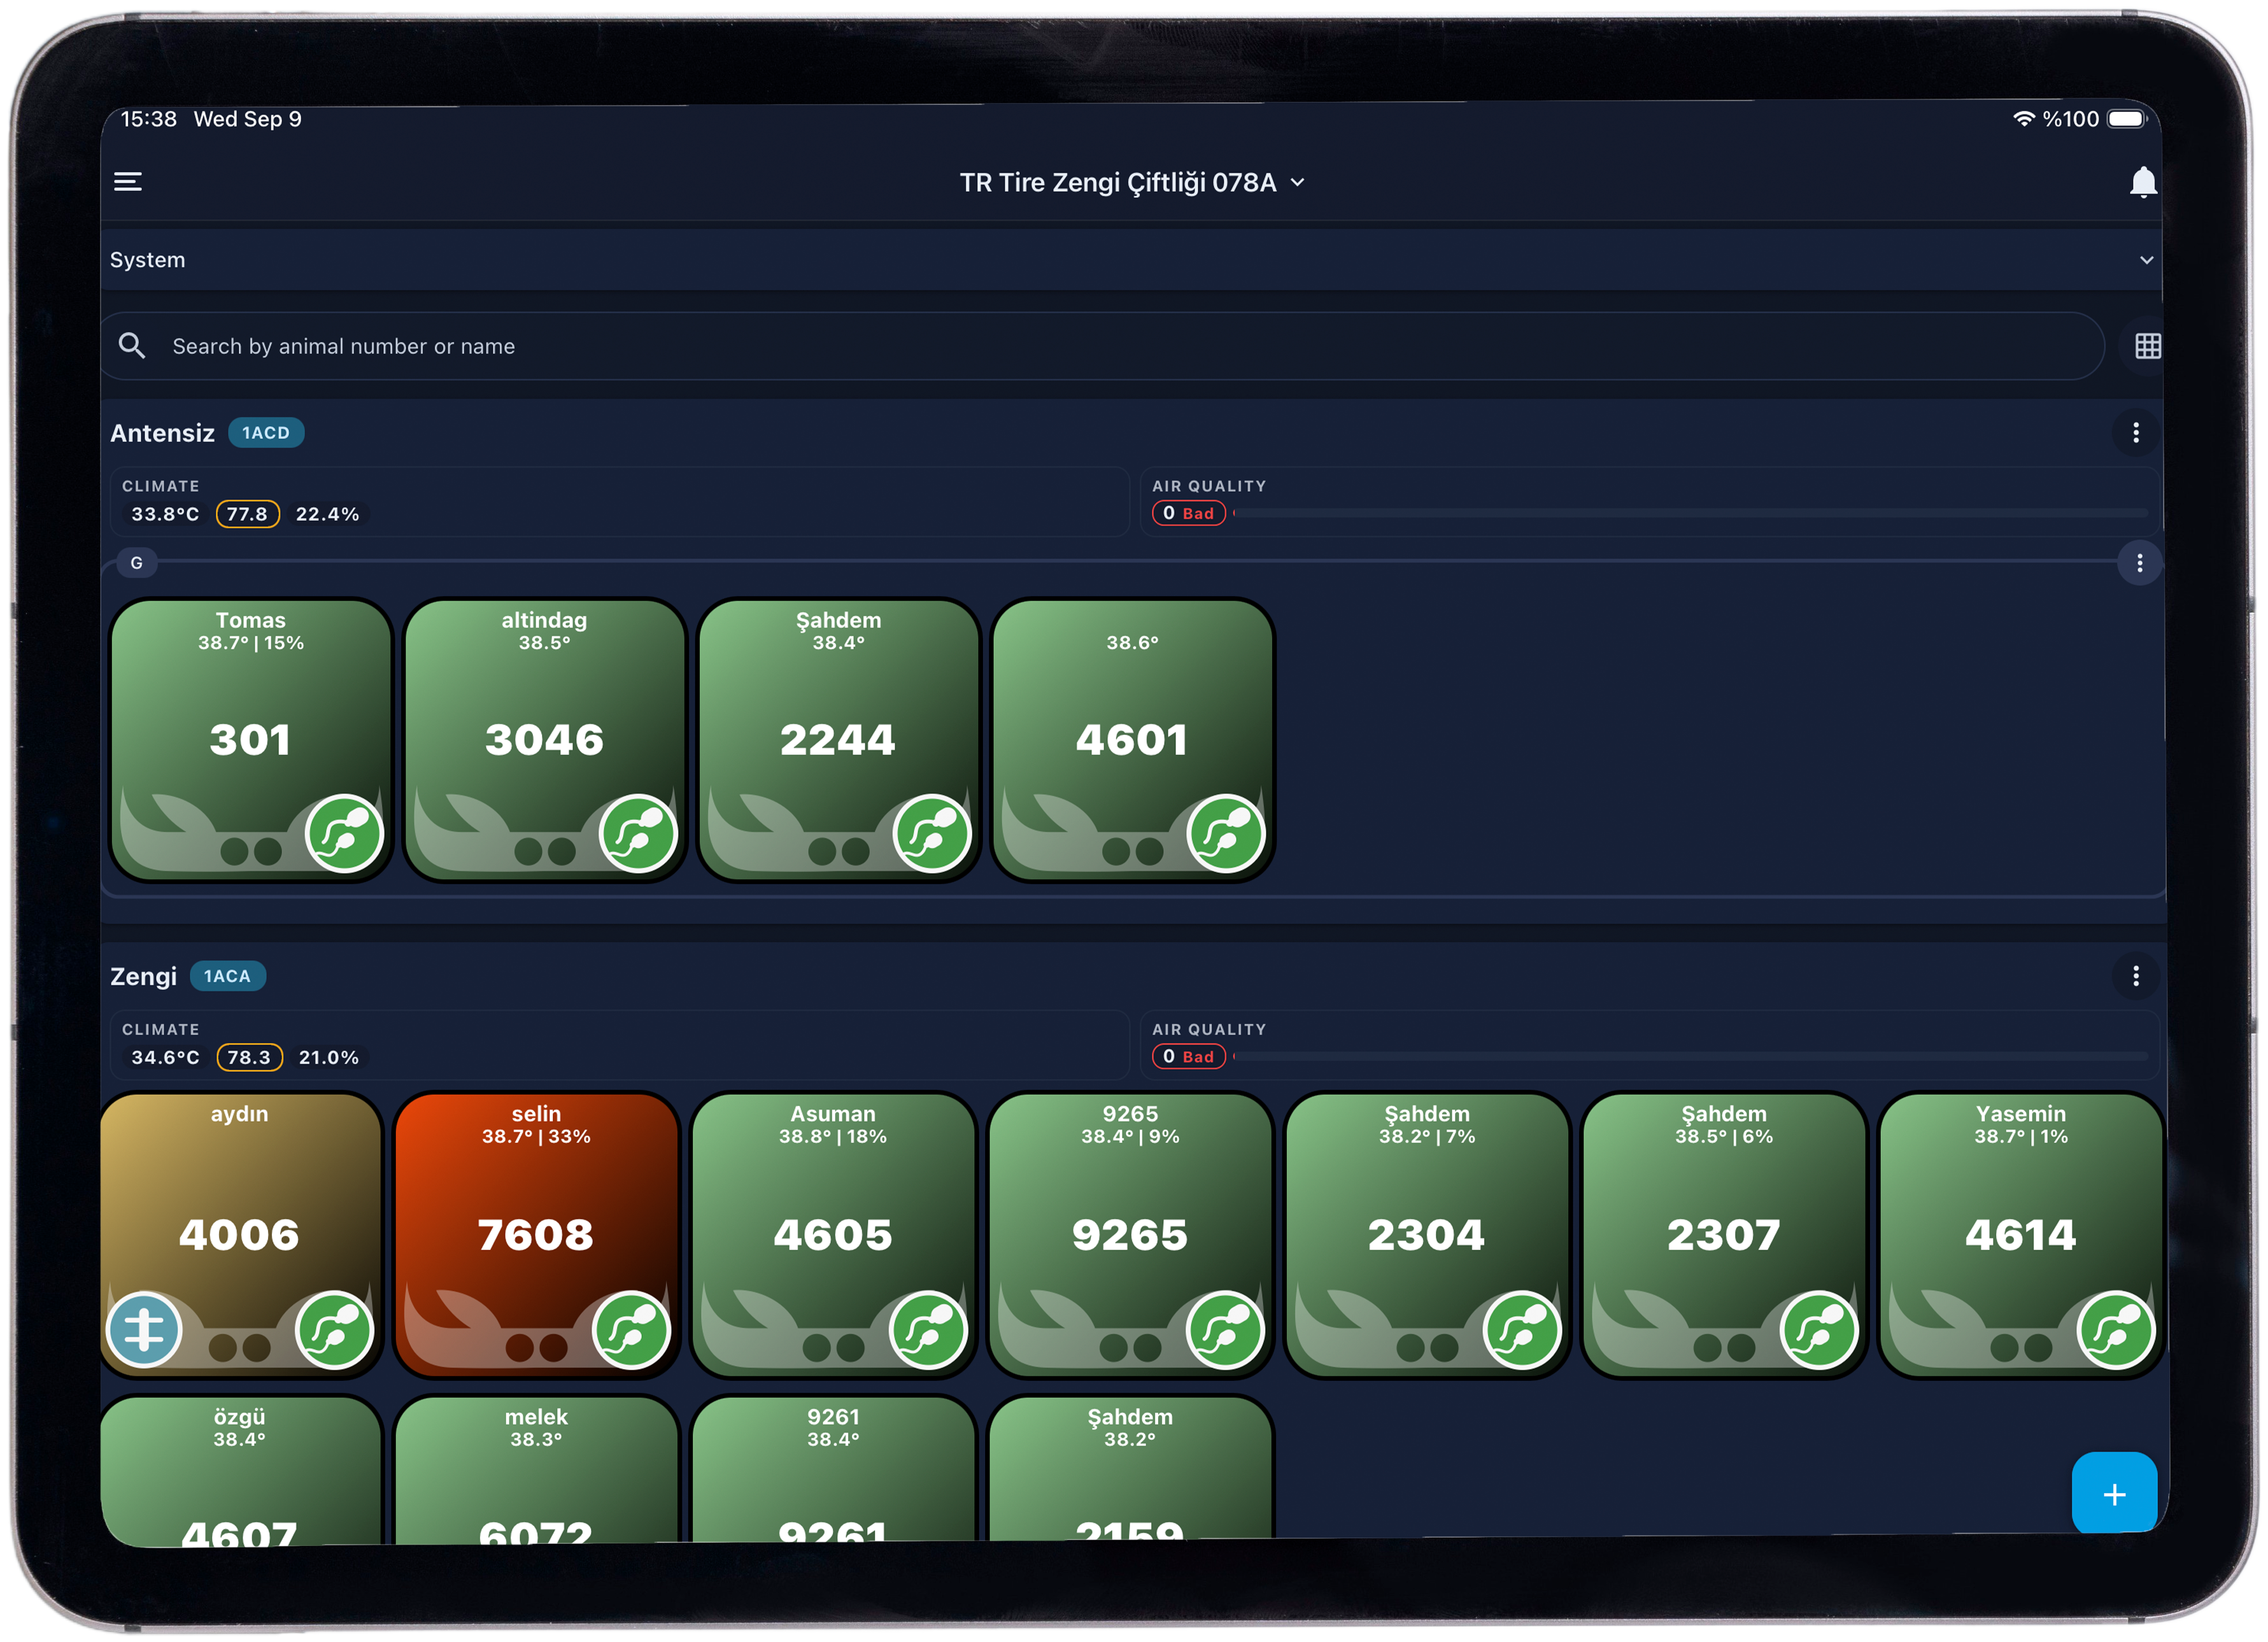Tap Antensiz temperature 33.8°C
The height and width of the screenshot is (1642, 2268).
pos(165,514)
